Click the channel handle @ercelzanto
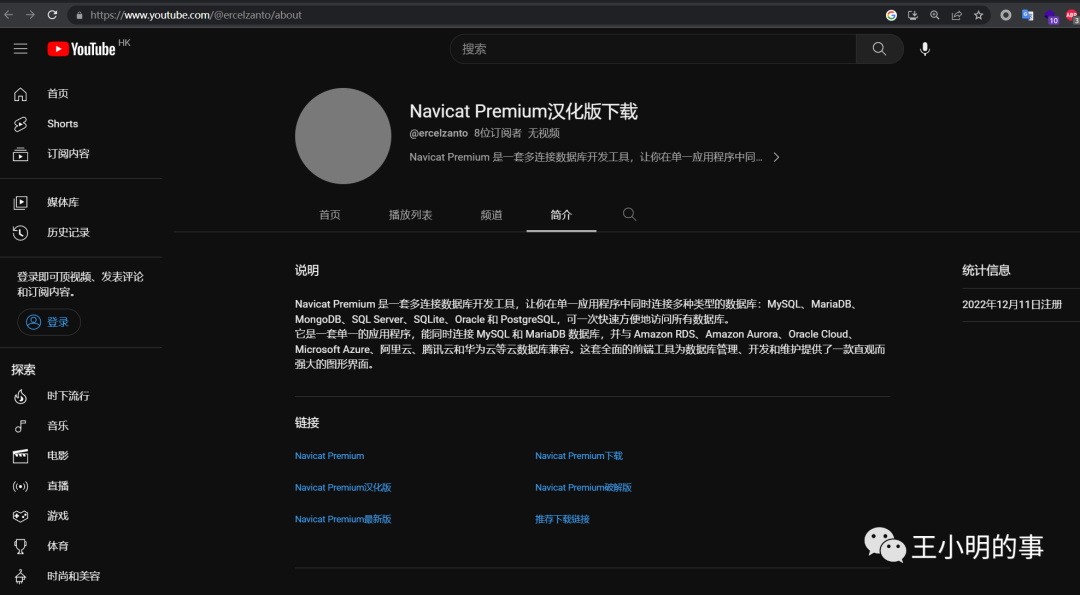Viewport: 1080px width, 595px height. 439,133
